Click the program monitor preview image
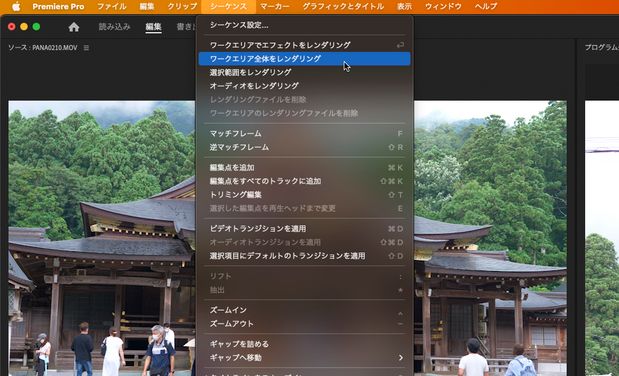 (602, 238)
